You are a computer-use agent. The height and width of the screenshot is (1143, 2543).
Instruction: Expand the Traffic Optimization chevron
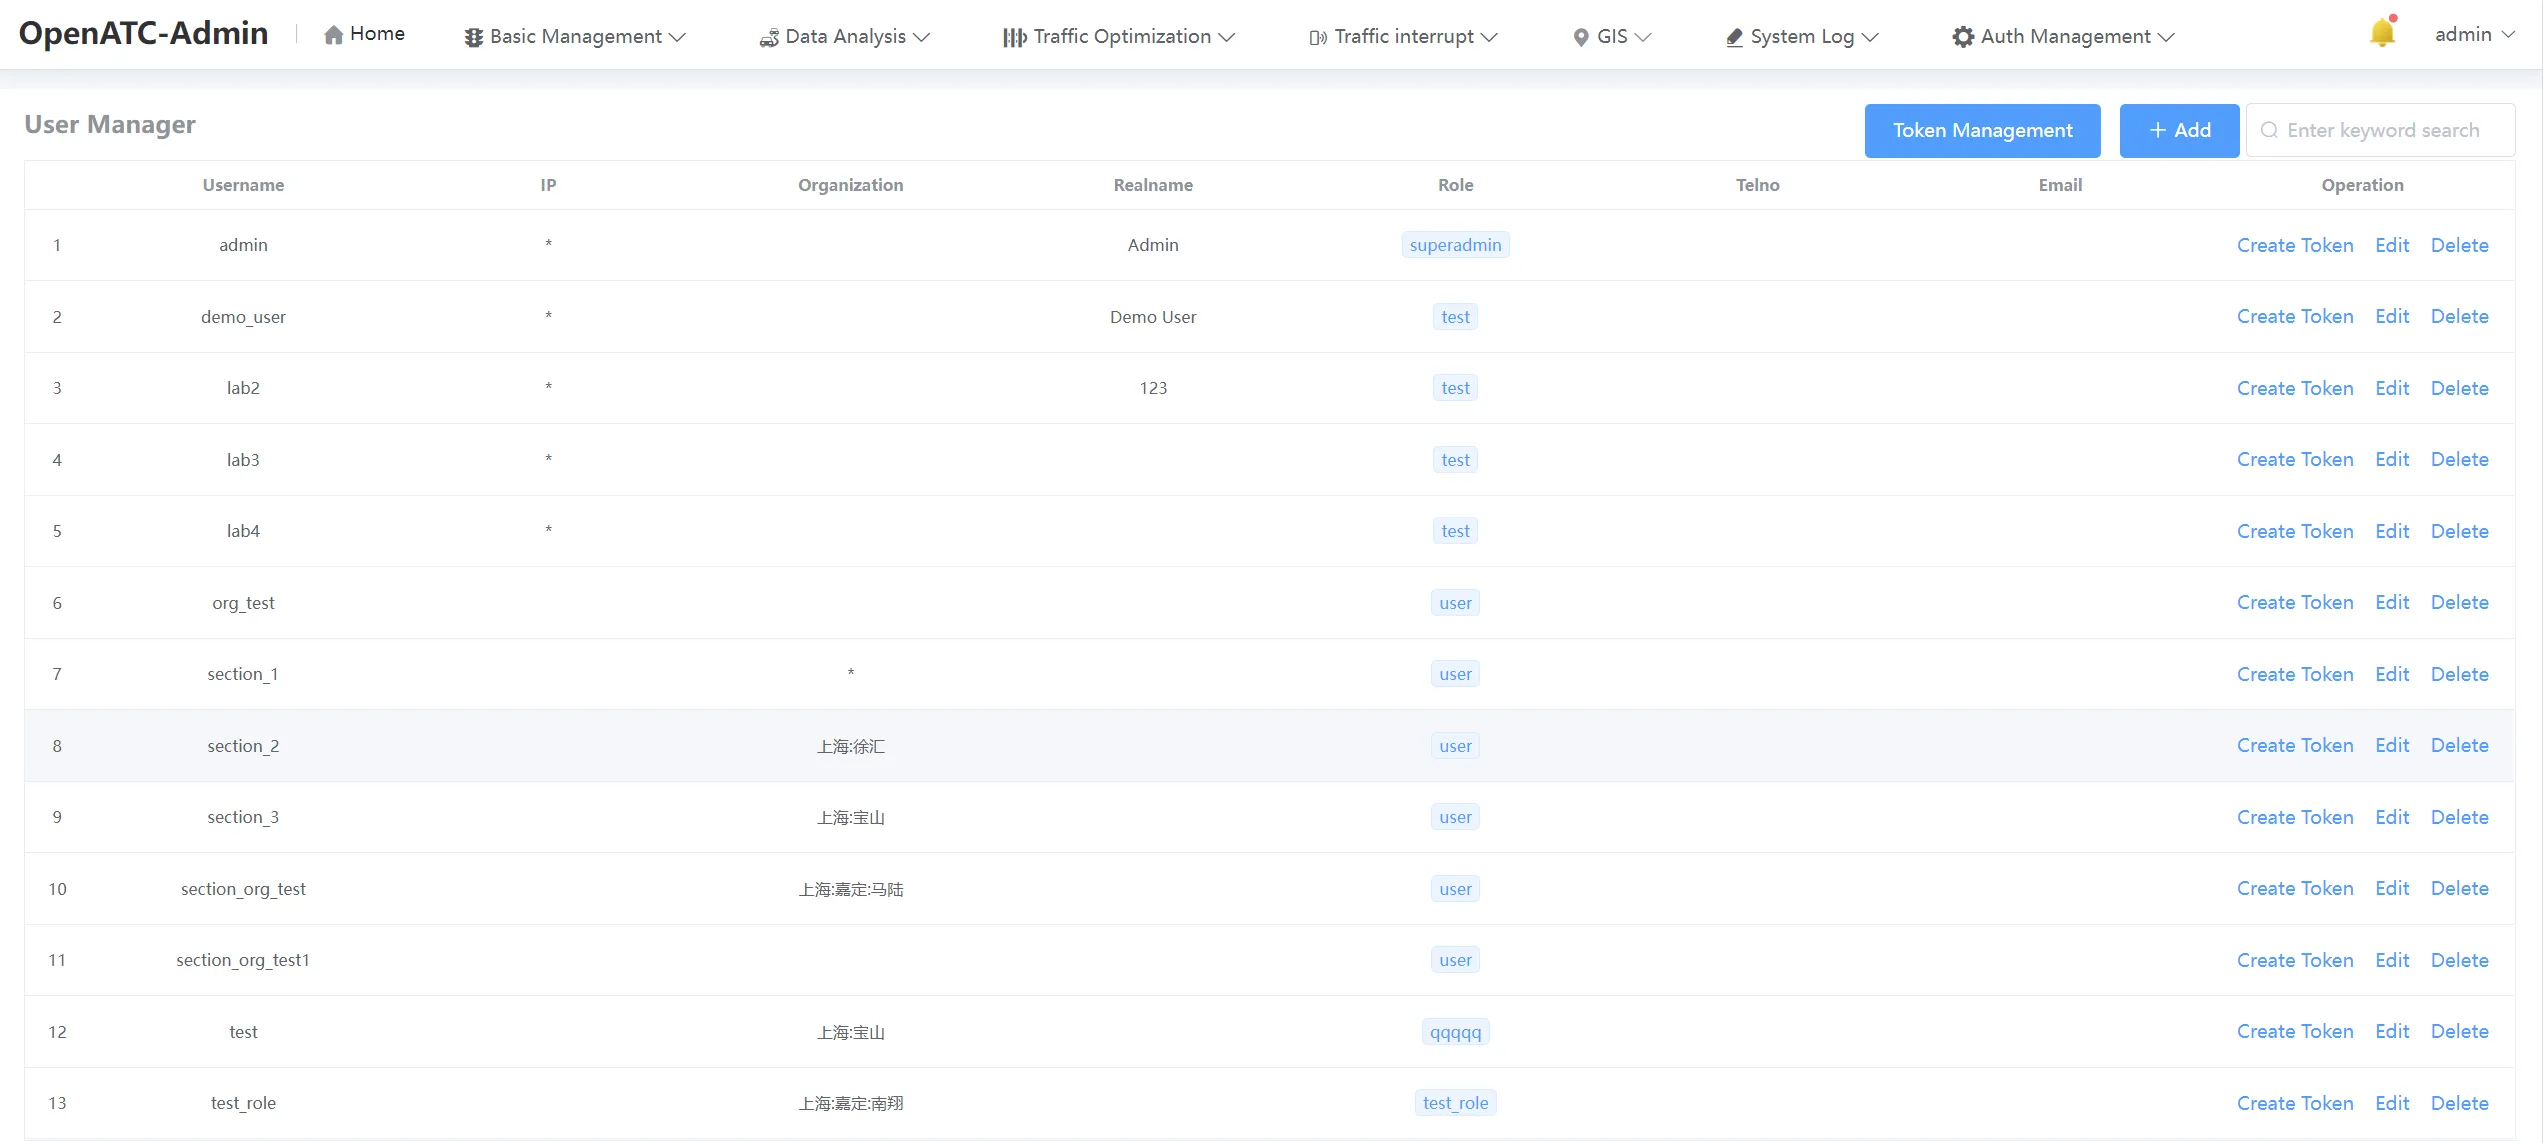1226,37
